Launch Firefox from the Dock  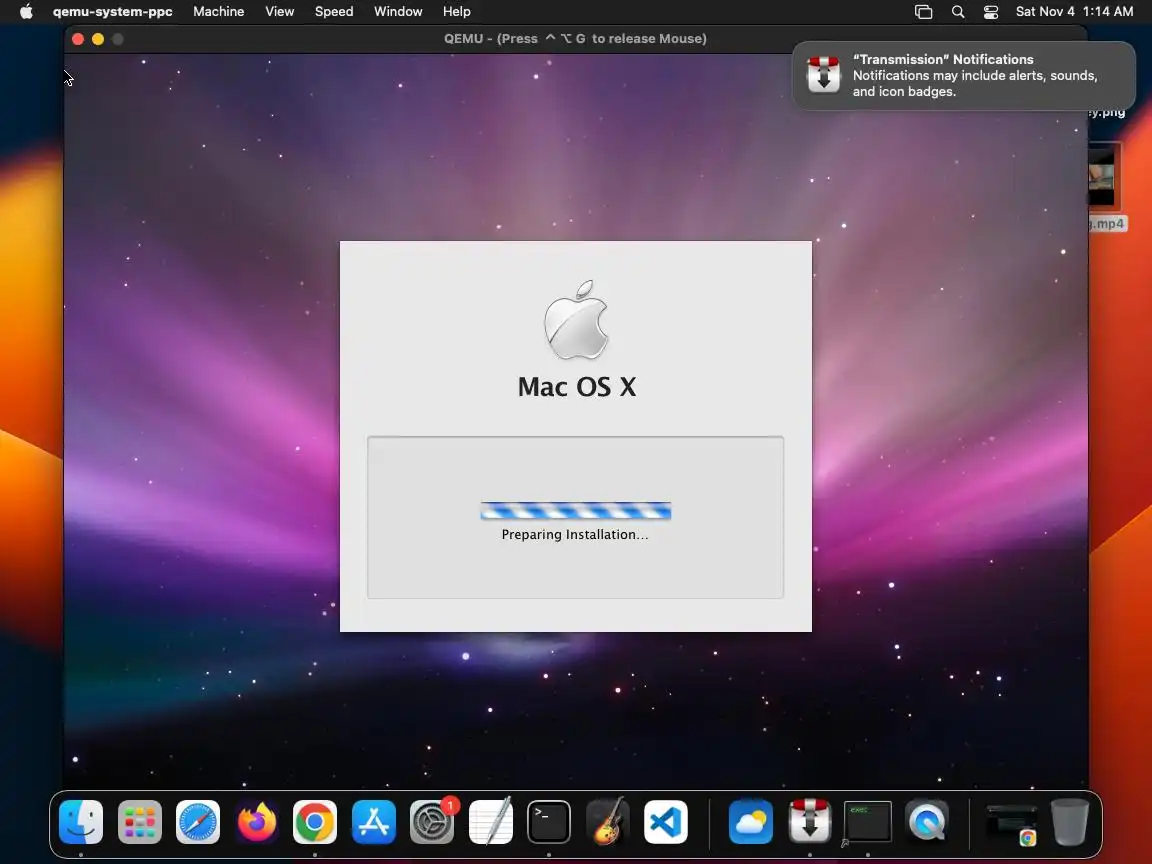click(256, 821)
